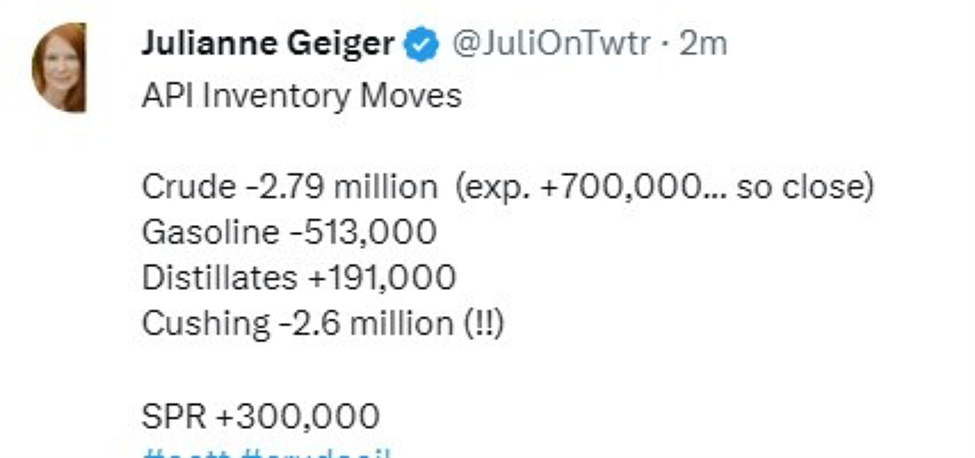The width and height of the screenshot is (975, 458).
Task: Click the 2m tweet timestamp
Action: (x=703, y=44)
